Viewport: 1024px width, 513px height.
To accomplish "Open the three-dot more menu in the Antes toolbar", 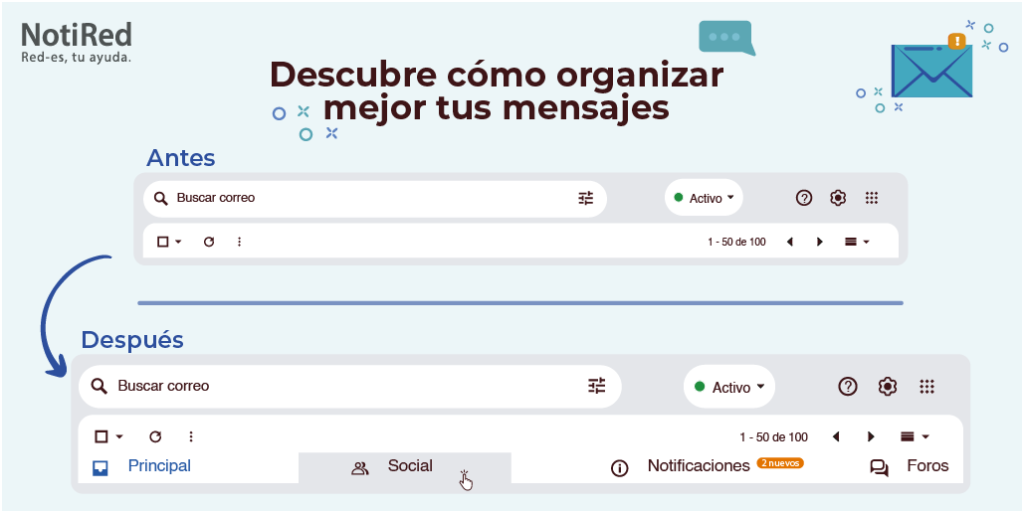I will 239,241.
